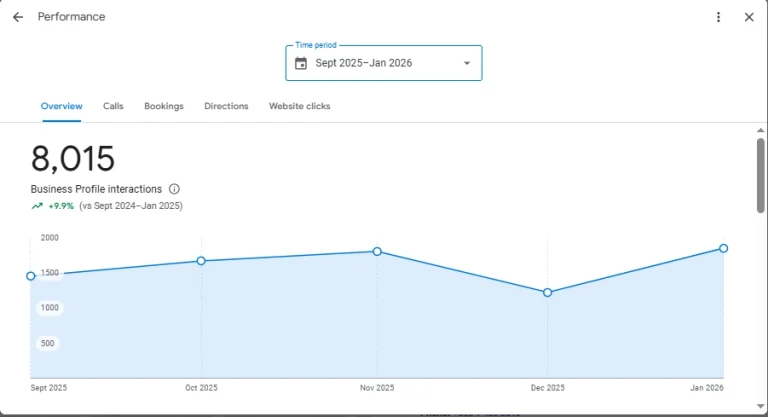Click the back arrow icon
Screen dimensions: 768x417
coord(18,17)
